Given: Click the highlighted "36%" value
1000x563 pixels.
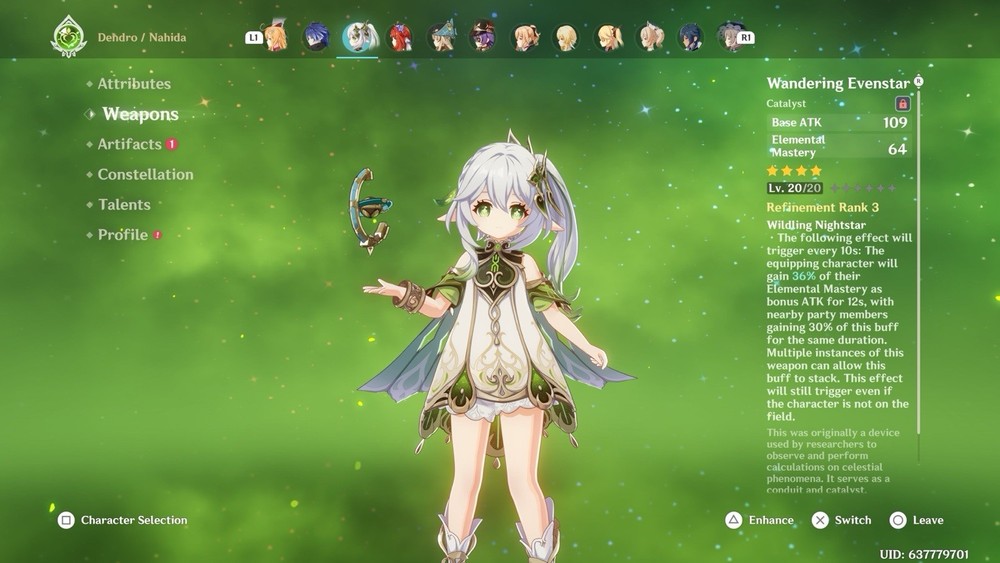Looking at the screenshot, I should pos(804,276).
